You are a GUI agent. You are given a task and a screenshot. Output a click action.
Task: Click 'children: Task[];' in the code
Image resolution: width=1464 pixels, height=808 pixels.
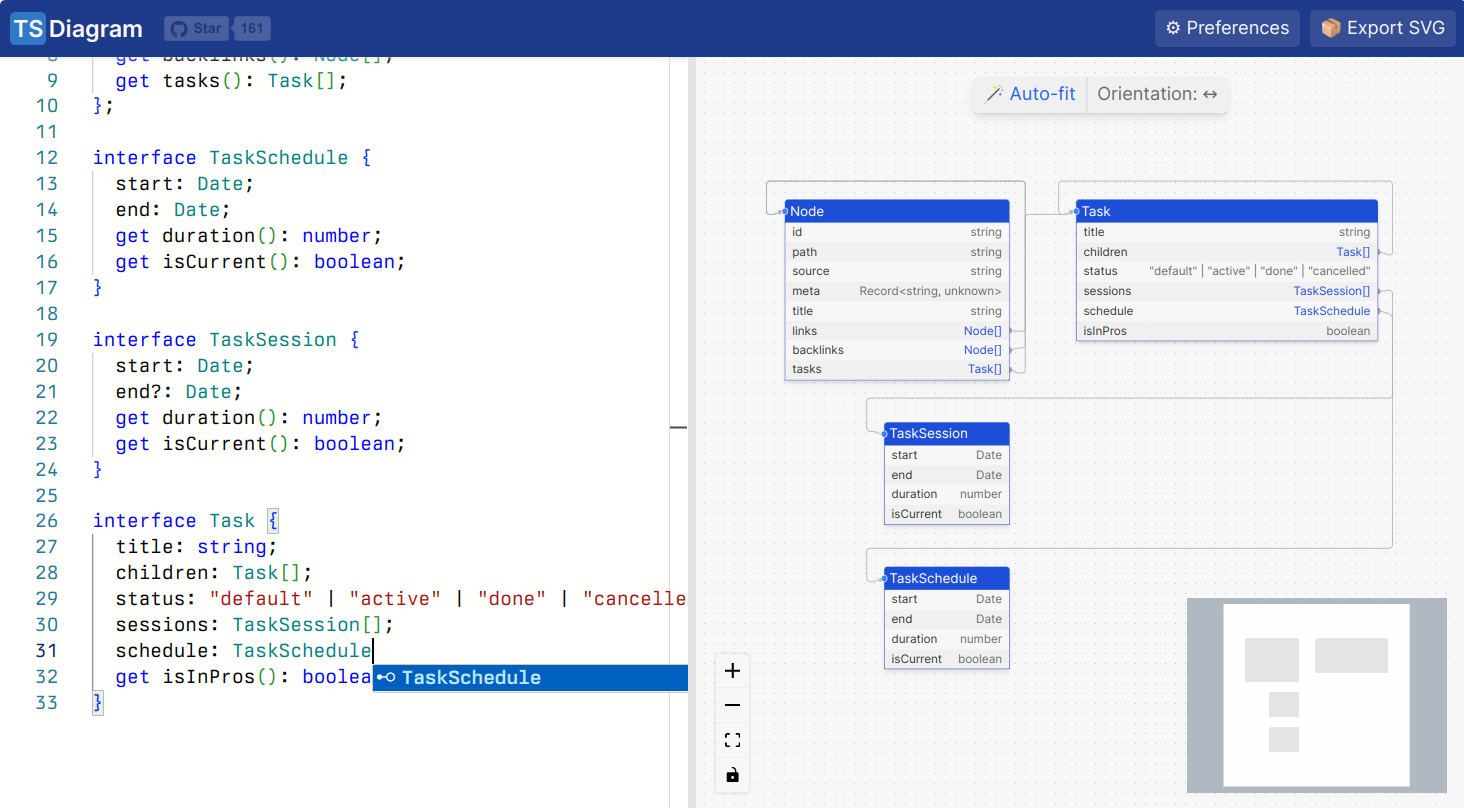[x=214, y=573]
